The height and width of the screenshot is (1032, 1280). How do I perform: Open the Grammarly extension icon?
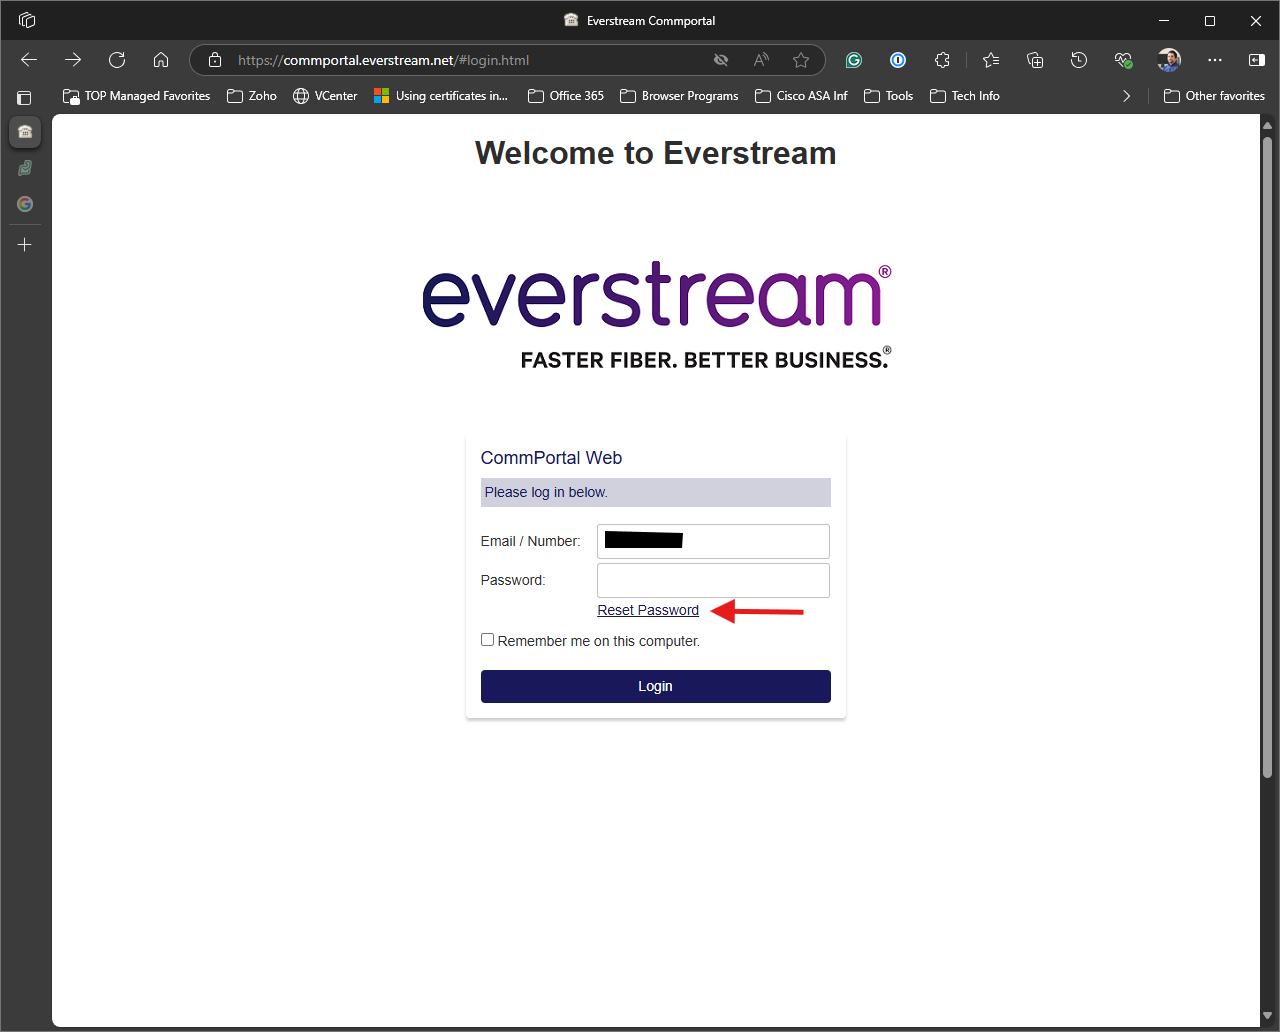[854, 60]
